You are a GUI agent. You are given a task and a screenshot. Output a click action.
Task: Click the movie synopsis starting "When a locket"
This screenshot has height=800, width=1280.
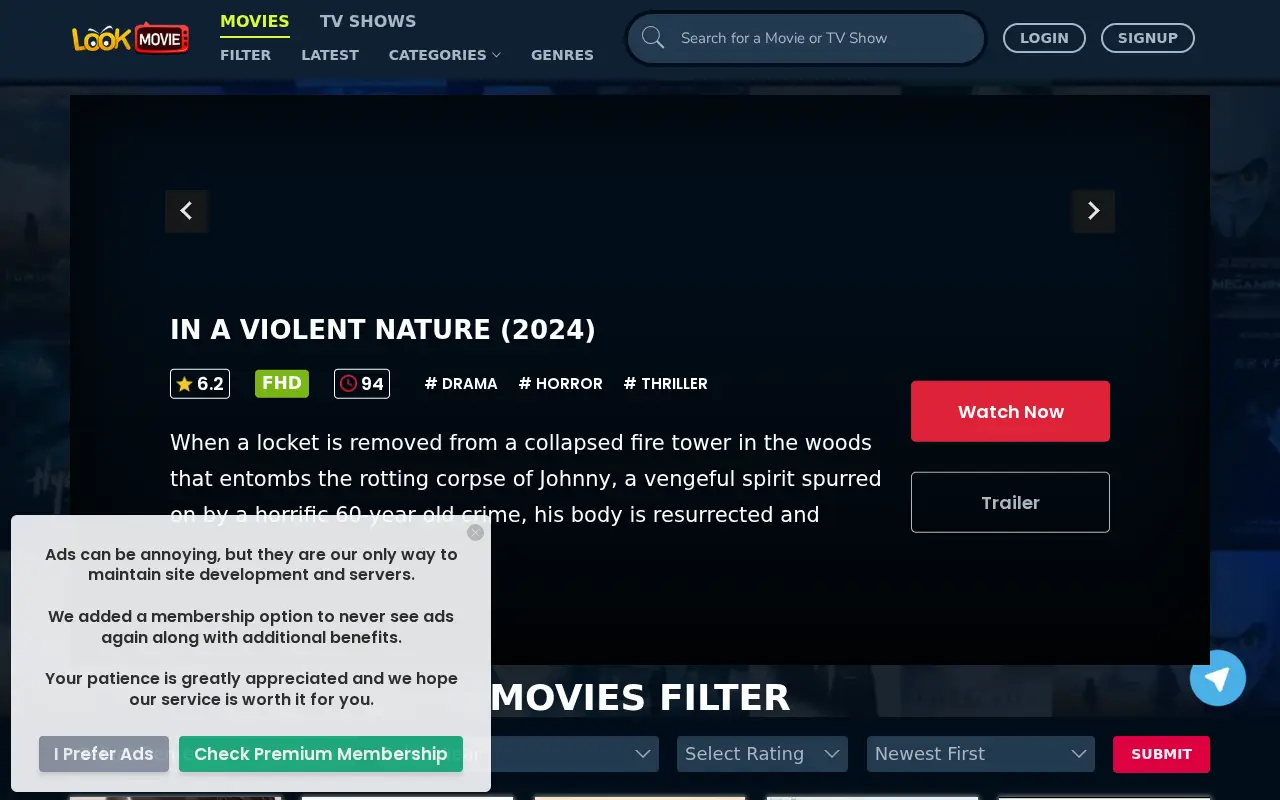coord(526,479)
